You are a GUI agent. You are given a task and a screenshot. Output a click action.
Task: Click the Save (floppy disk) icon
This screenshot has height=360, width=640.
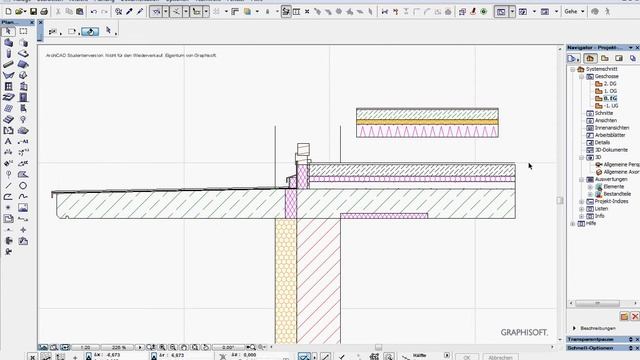pos(33,12)
